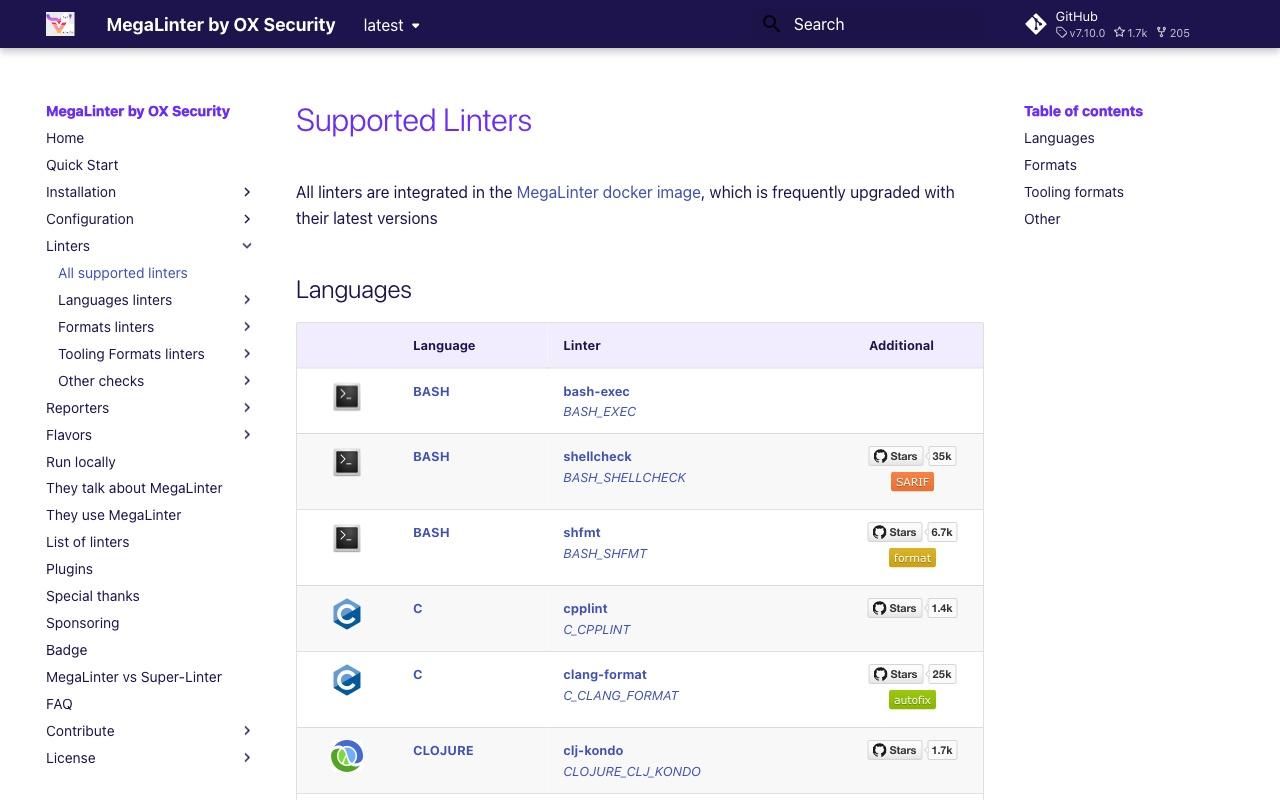Viewport: 1280px width, 800px height.
Task: Open Run locally page
Action: (81, 462)
